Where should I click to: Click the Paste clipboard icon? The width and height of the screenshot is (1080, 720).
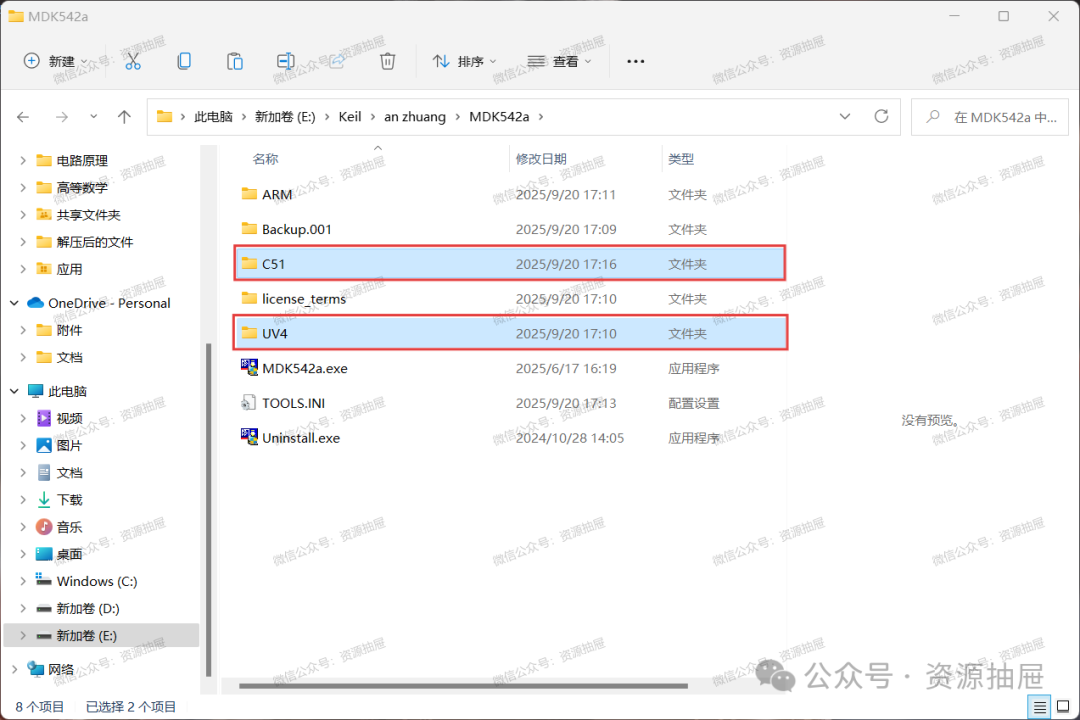[235, 61]
